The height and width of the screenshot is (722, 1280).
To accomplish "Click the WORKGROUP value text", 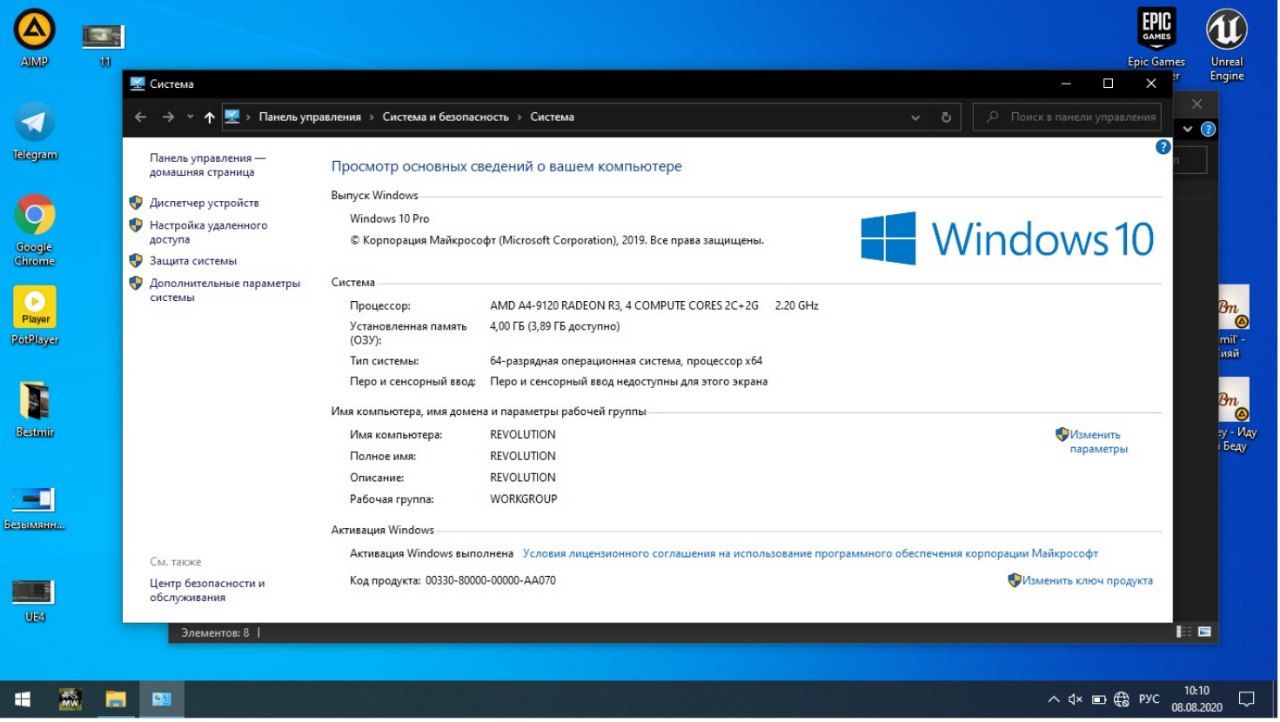I will click(523, 499).
